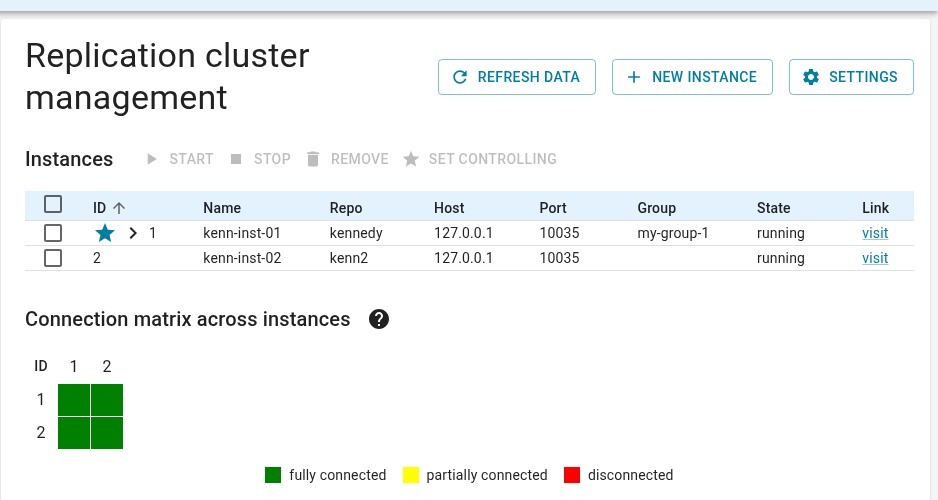Click matrix cell row 2 column 2
This screenshot has width=938, height=500.
click(x=107, y=433)
